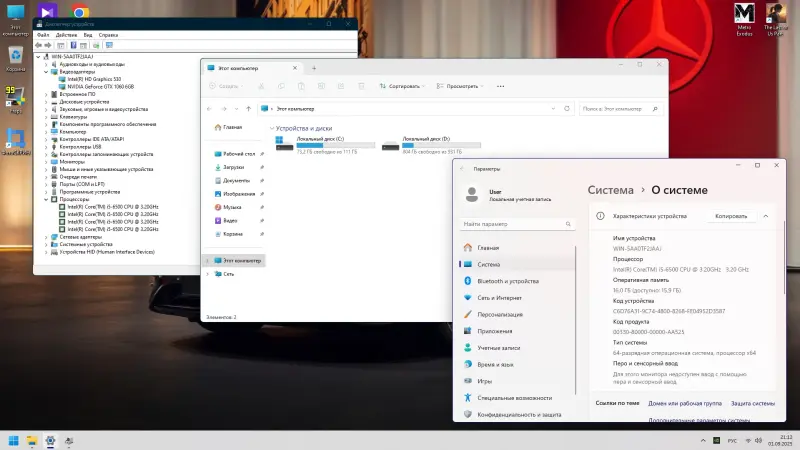Viewport: 800px width, 450px height.
Task: Open Домен или рабочая группа link
Action: [685, 403]
